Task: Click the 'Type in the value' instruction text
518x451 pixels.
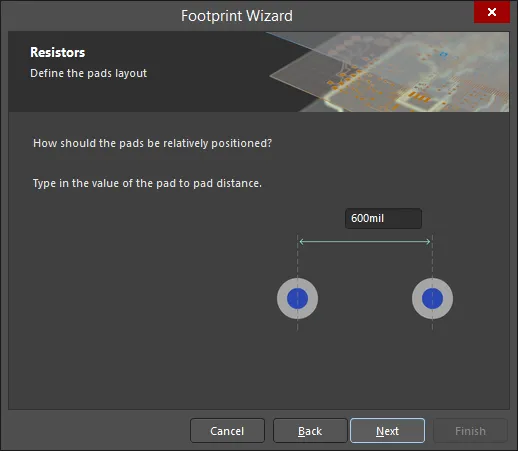Action: coord(147,183)
